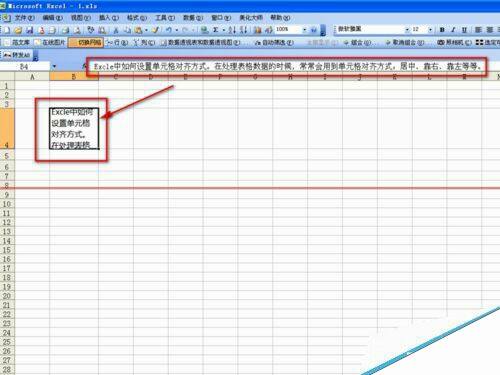Screen dimensions: 500x375
Task: Open the 格式 (Format) menu
Action: click(137, 17)
